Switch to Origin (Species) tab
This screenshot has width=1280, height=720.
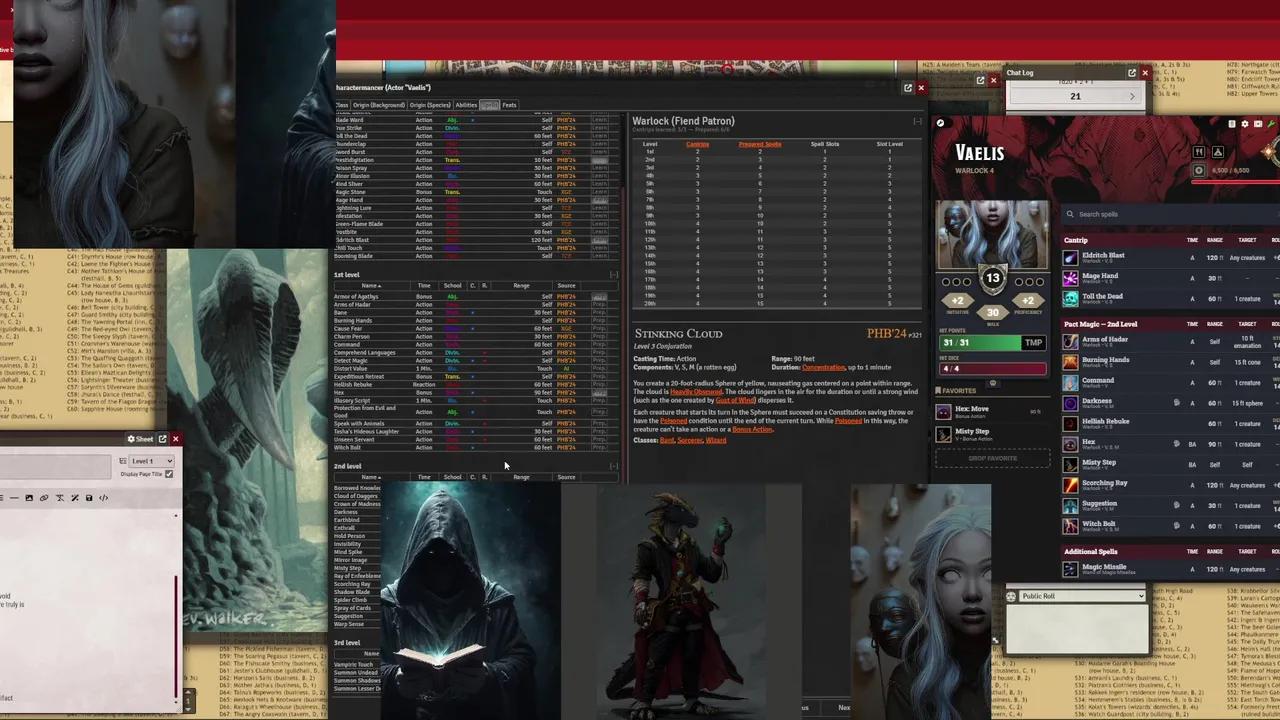pyautogui.click(x=430, y=105)
